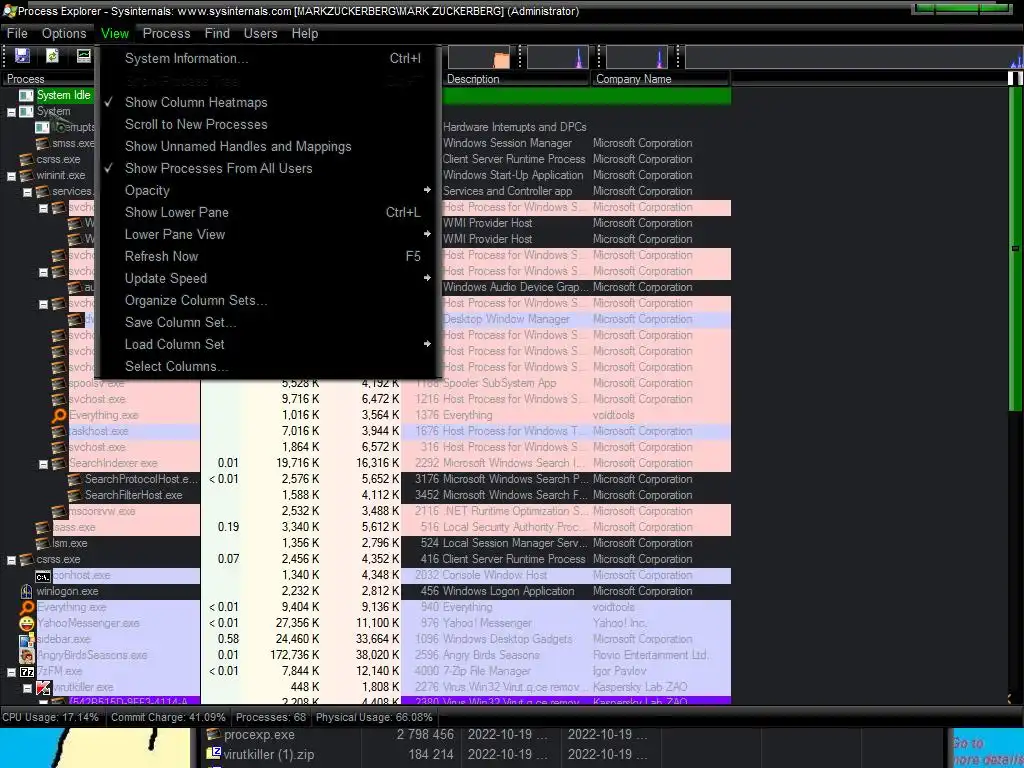Click the Physical Usage status bar entry
The height and width of the screenshot is (768, 1024).
coord(374,717)
